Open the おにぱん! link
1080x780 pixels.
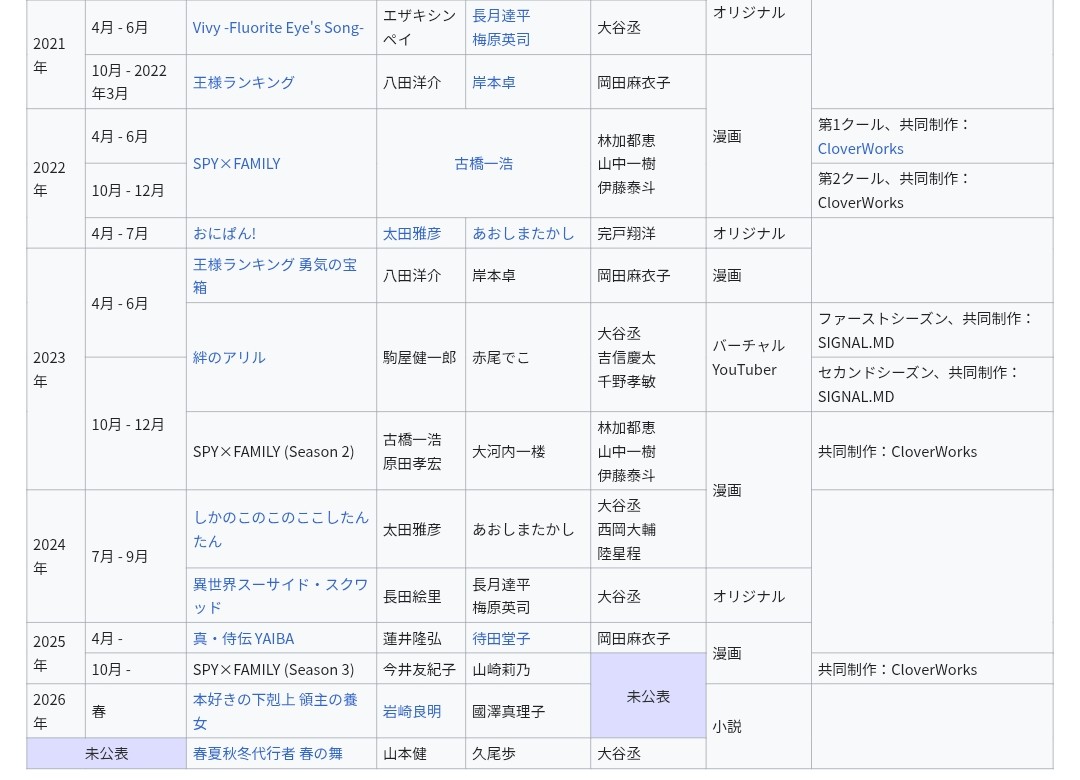(225, 233)
